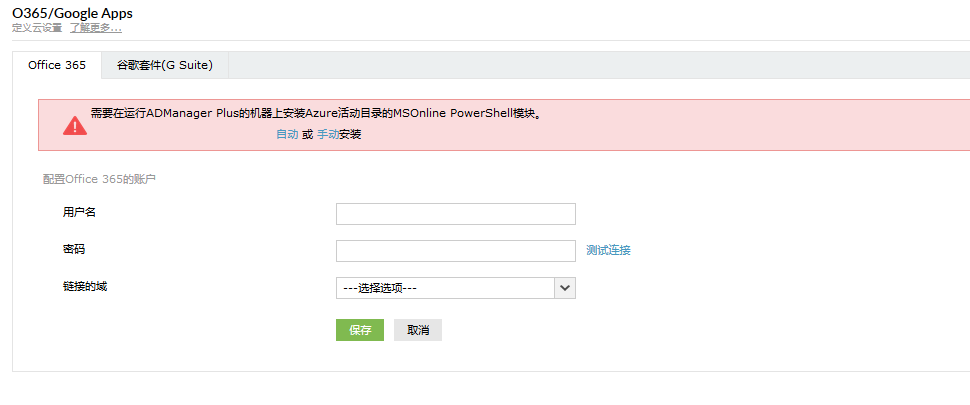Click the 取消 button

418,330
